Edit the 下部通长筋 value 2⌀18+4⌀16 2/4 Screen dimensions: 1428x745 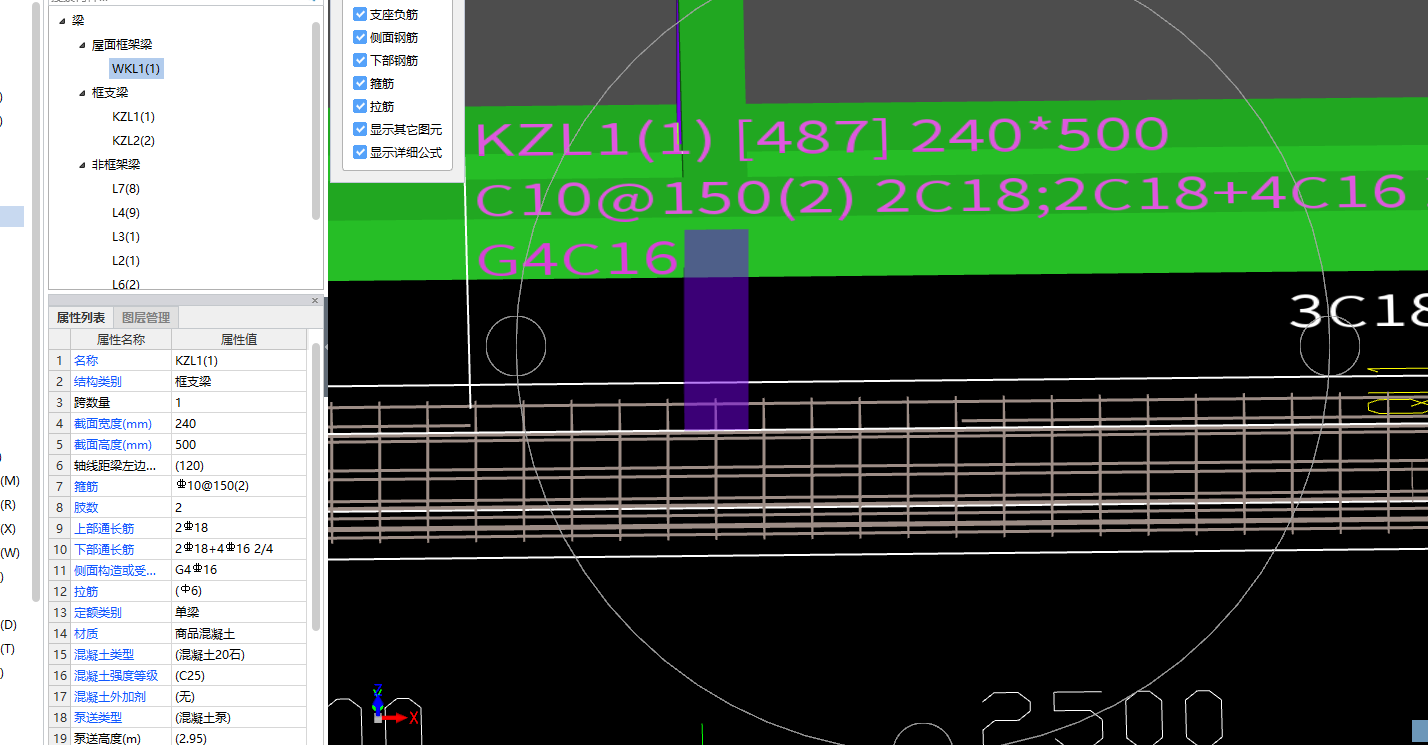[239, 550]
